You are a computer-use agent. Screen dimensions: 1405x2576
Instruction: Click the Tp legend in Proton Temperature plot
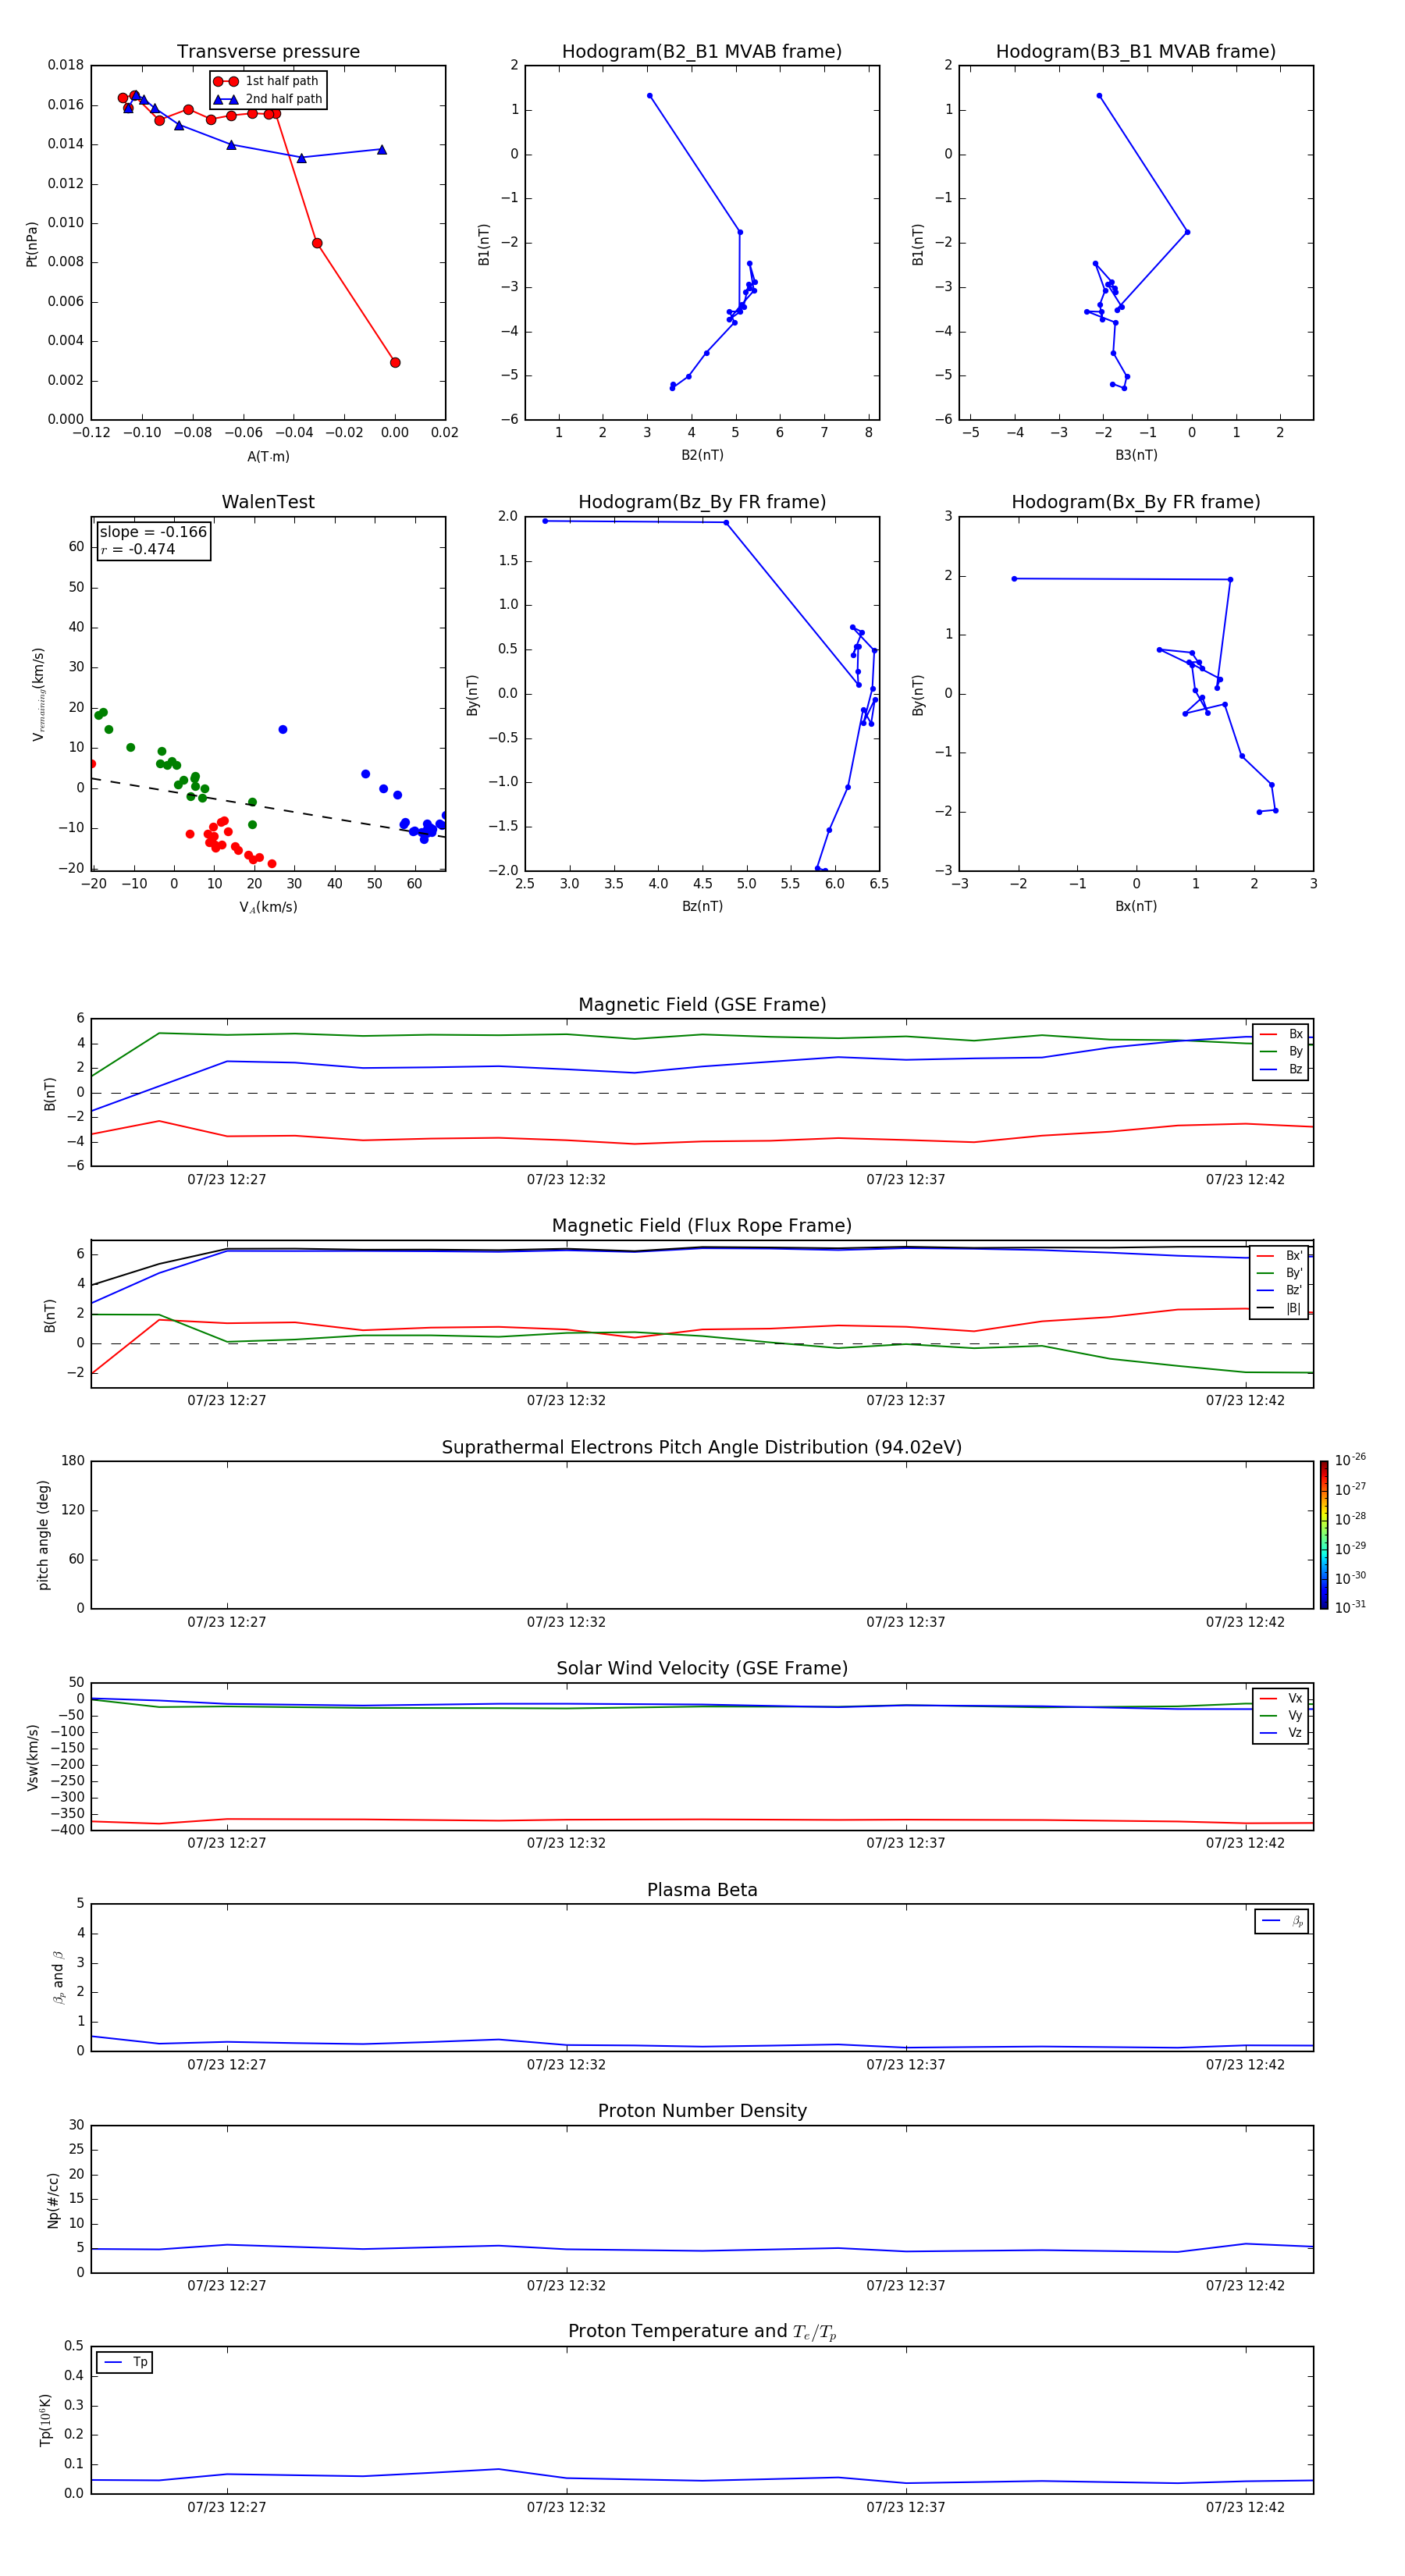(x=125, y=2362)
